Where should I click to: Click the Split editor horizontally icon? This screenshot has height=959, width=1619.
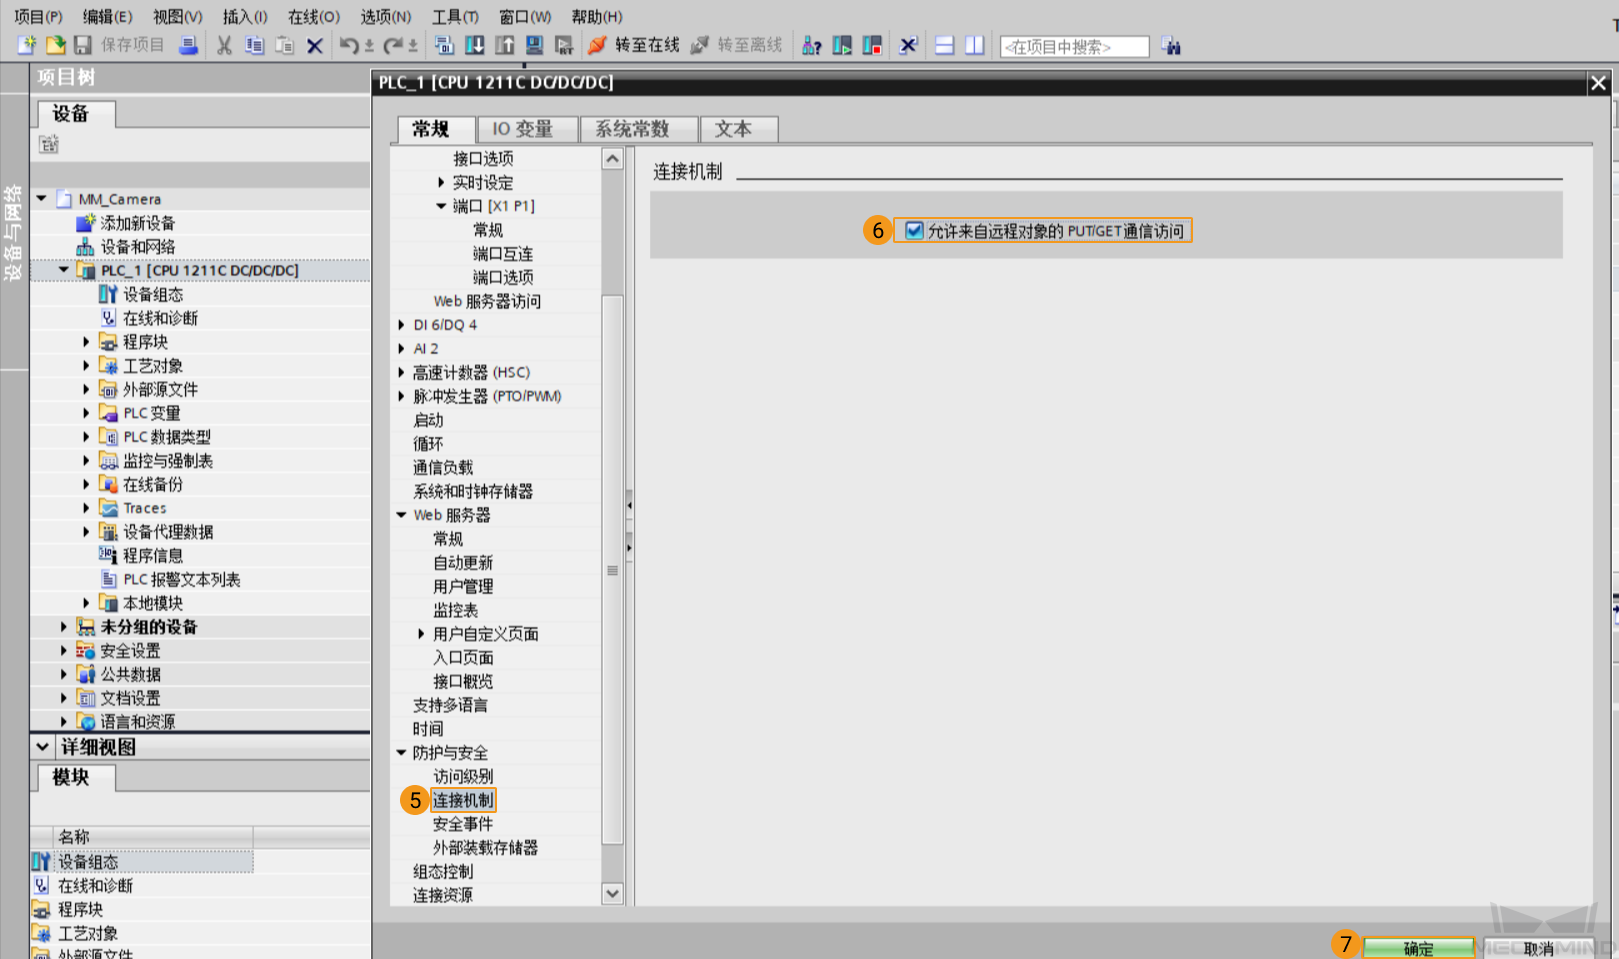(944, 45)
